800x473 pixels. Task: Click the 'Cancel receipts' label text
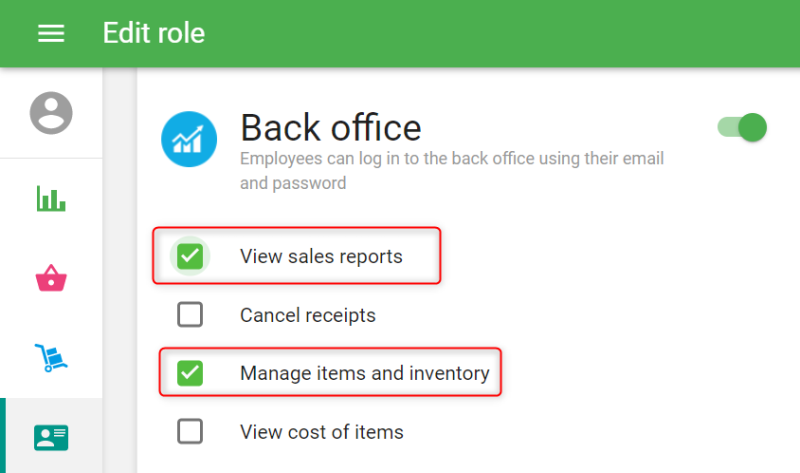tap(308, 316)
